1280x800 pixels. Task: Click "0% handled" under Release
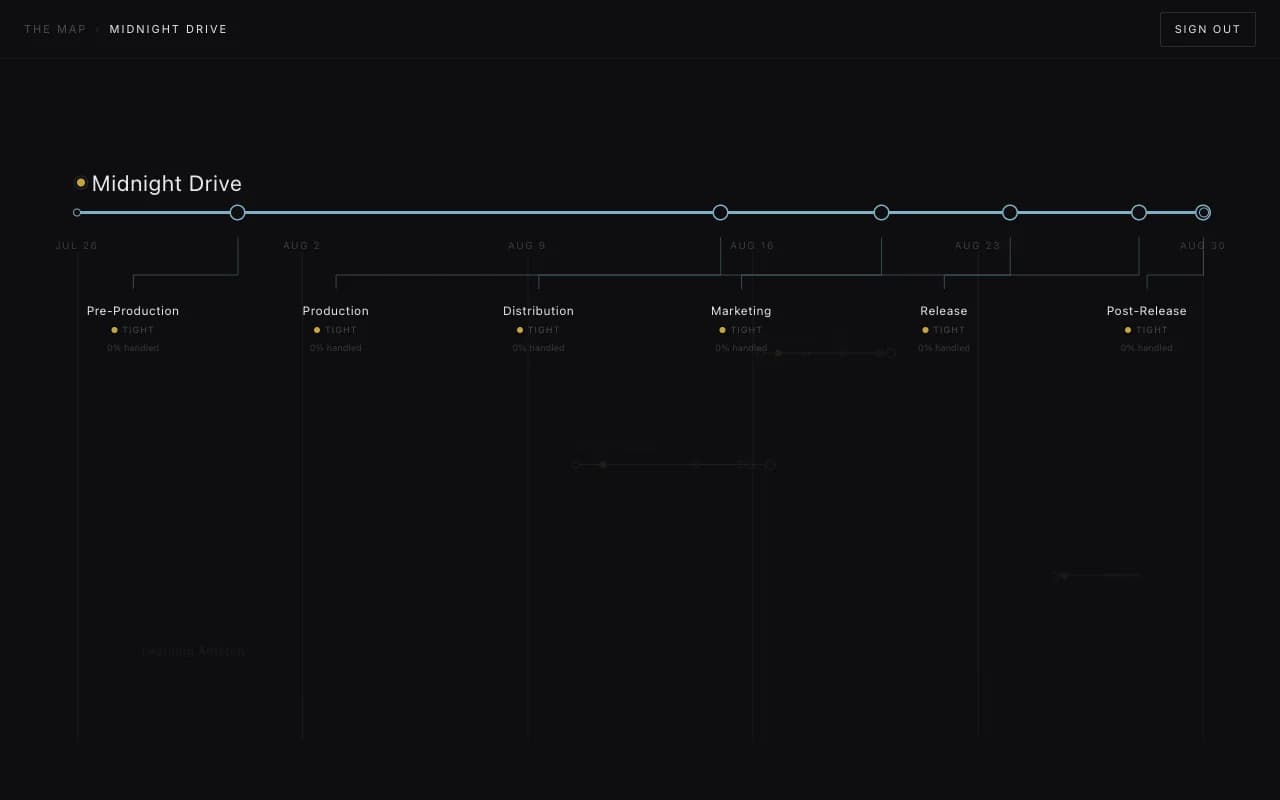pyautogui.click(x=944, y=348)
